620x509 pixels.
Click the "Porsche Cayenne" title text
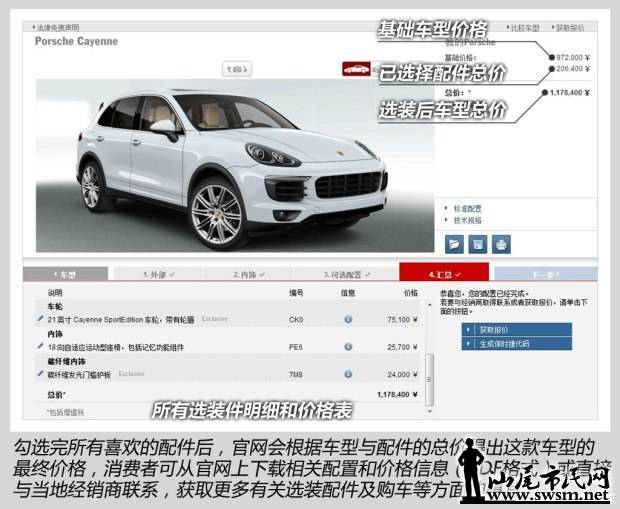tap(76, 42)
